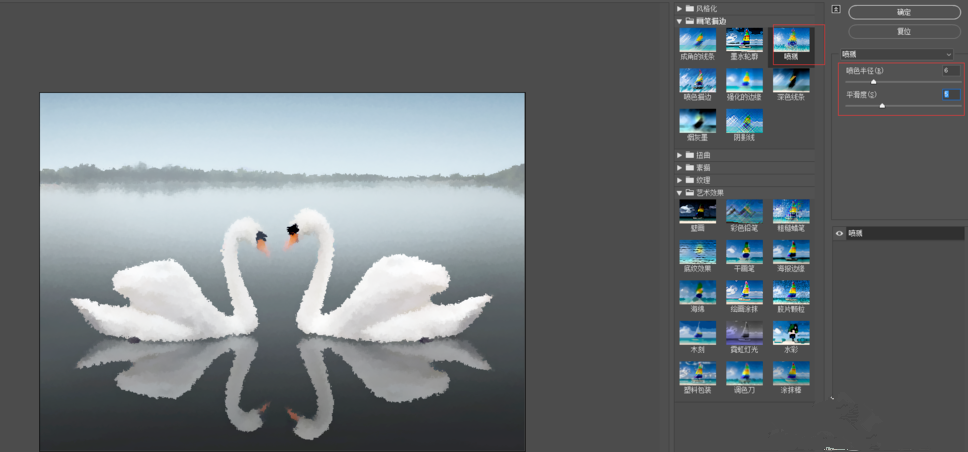This screenshot has height=452, width=968.
Task: Click the 喷色半径 value field
Action: coord(951,70)
